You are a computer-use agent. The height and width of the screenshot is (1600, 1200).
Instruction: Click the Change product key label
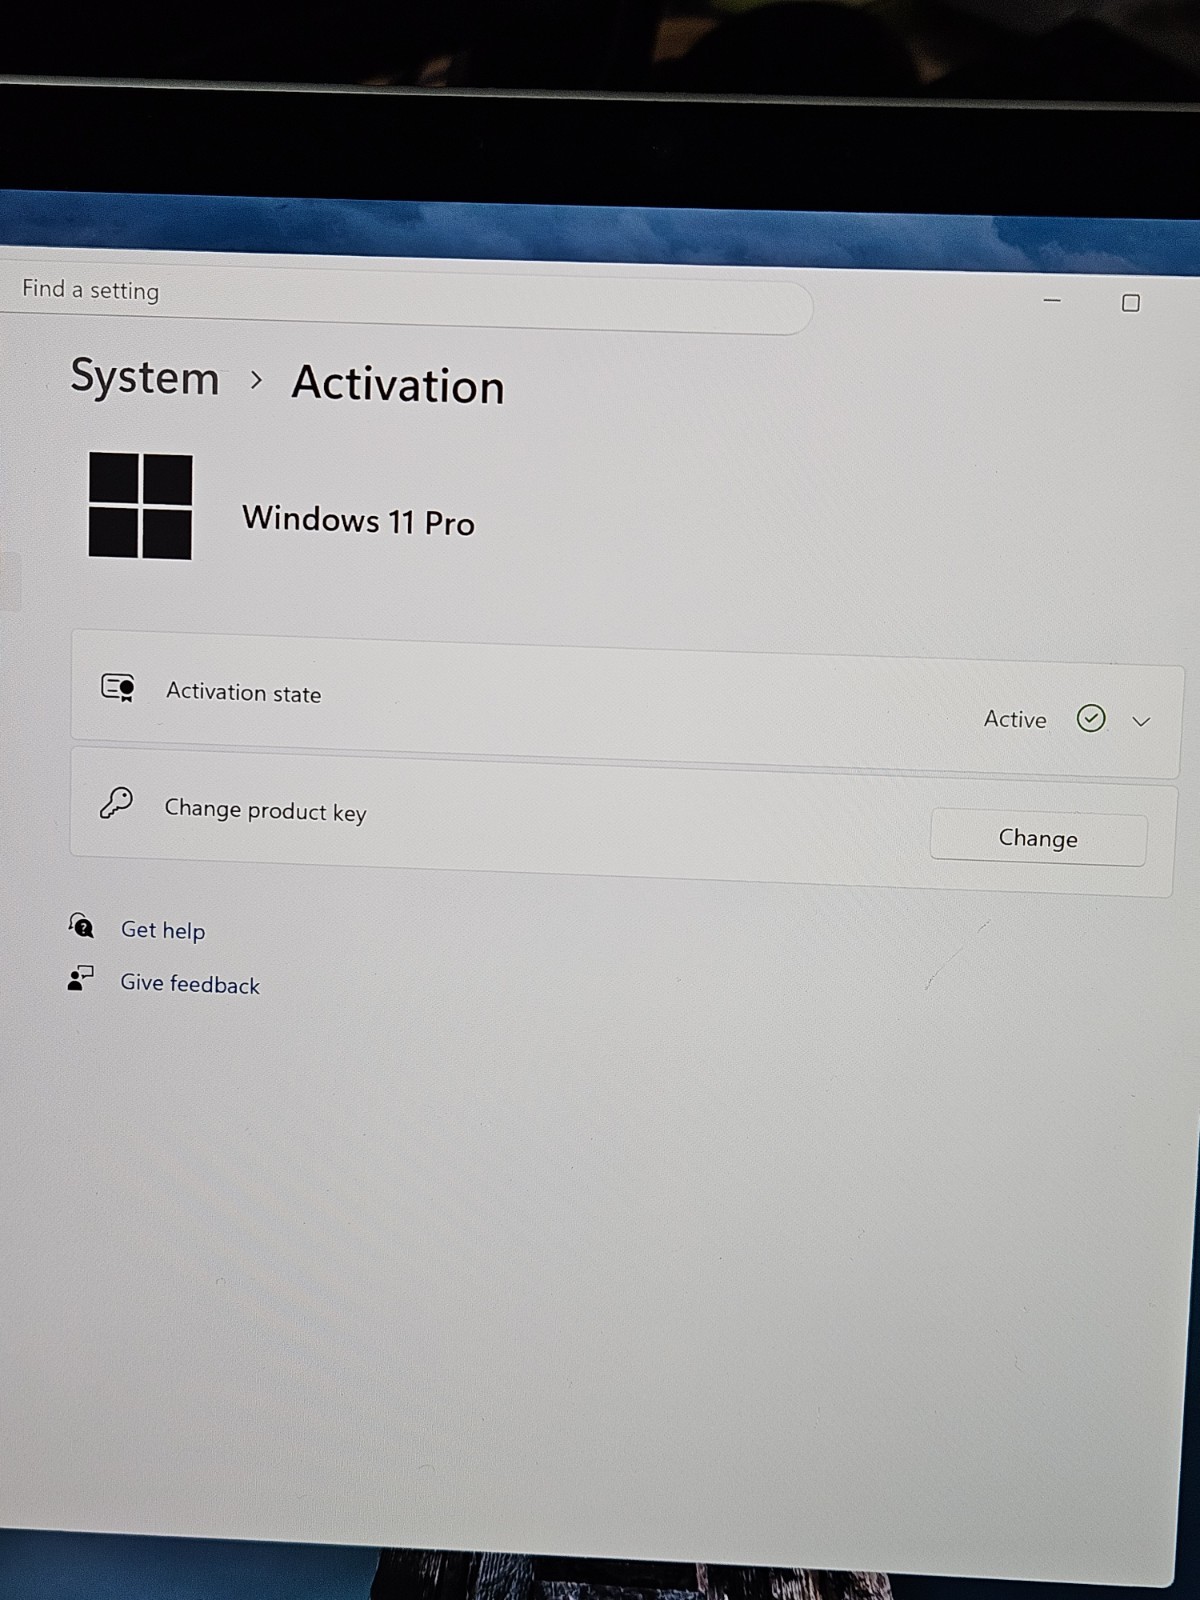pyautogui.click(x=265, y=811)
